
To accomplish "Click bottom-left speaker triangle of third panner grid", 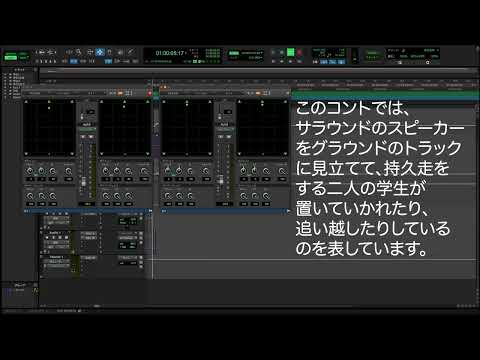I will point(164,154).
